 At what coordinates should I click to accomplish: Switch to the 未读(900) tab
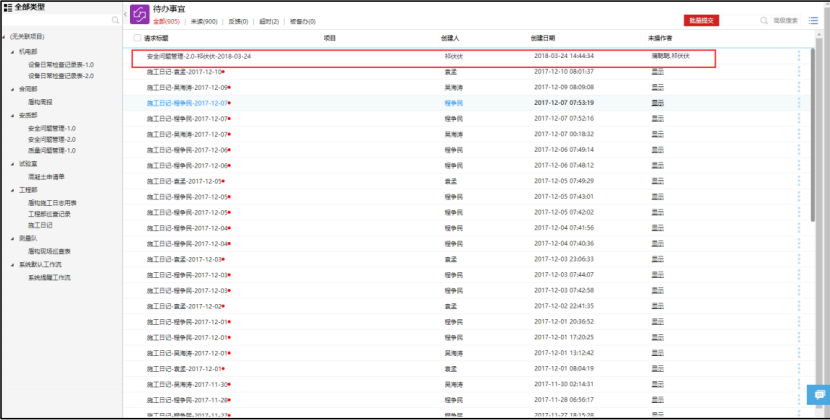point(204,22)
